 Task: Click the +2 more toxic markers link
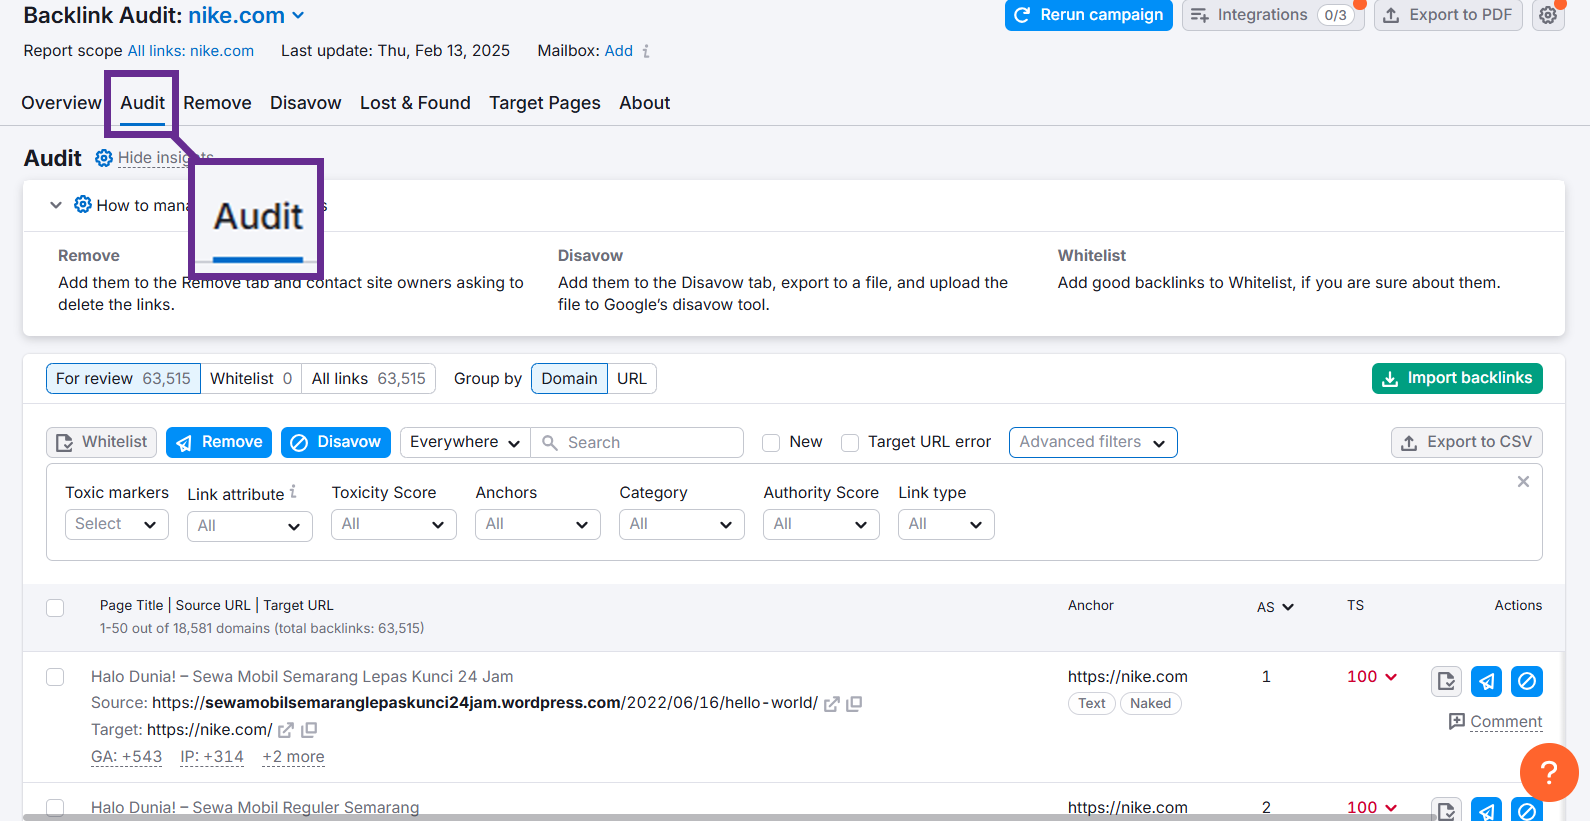pyautogui.click(x=293, y=757)
